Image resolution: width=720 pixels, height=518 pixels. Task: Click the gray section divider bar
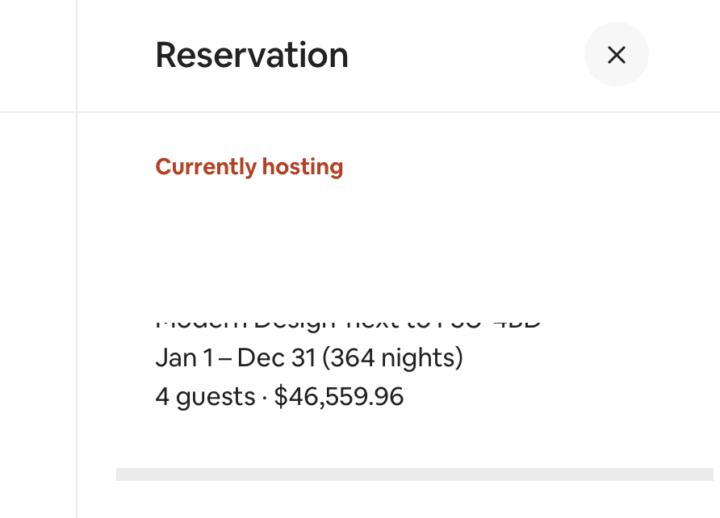coord(414,474)
